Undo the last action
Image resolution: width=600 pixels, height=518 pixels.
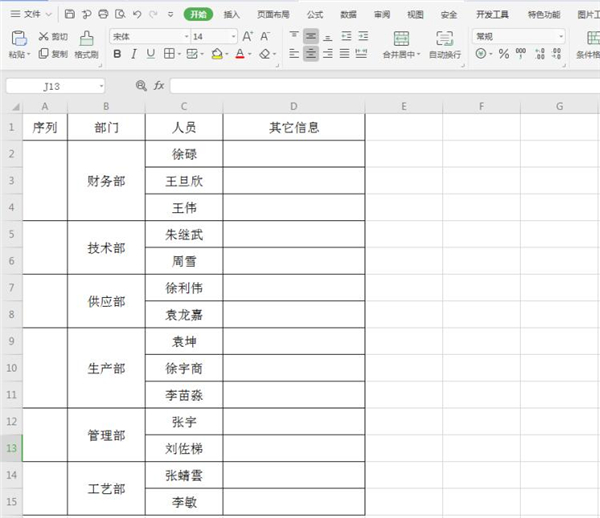(138, 15)
